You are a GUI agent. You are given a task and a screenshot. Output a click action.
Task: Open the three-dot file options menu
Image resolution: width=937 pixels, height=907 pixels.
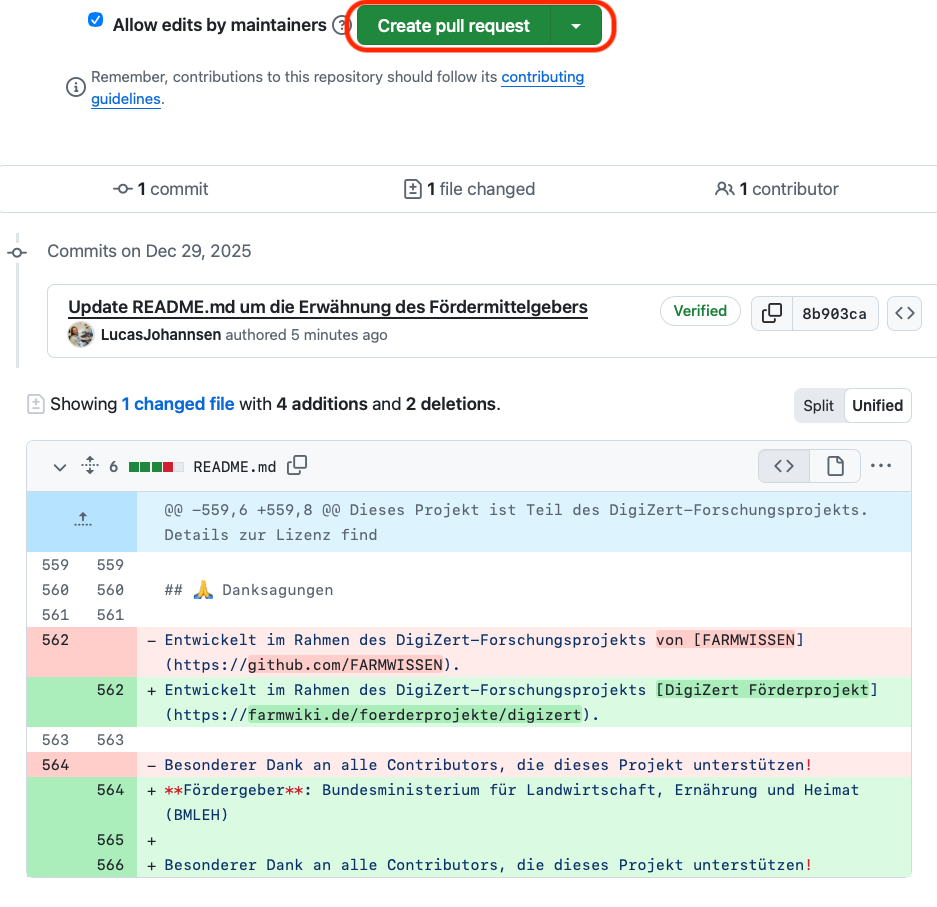click(880, 466)
